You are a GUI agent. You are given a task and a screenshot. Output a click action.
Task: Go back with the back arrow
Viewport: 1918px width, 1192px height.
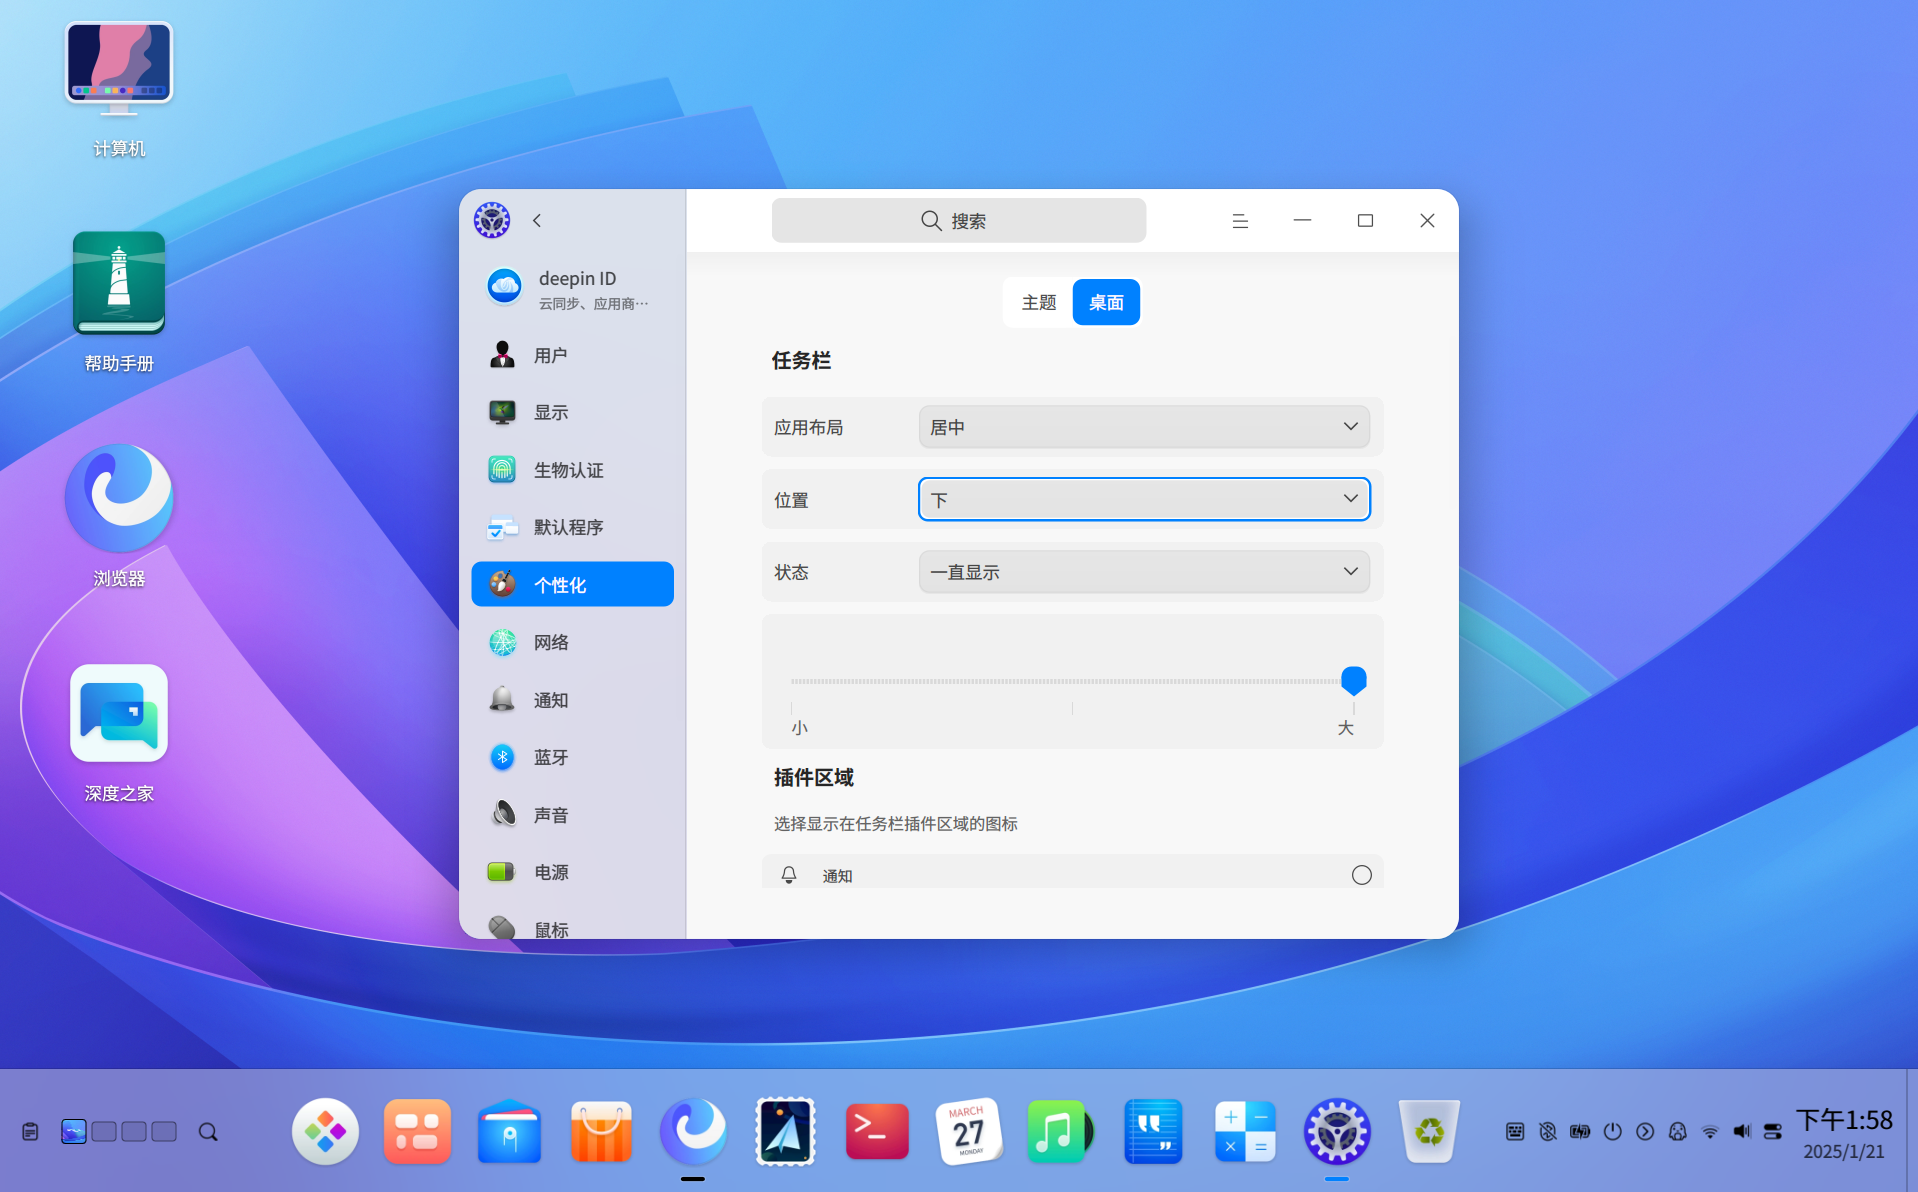point(537,220)
